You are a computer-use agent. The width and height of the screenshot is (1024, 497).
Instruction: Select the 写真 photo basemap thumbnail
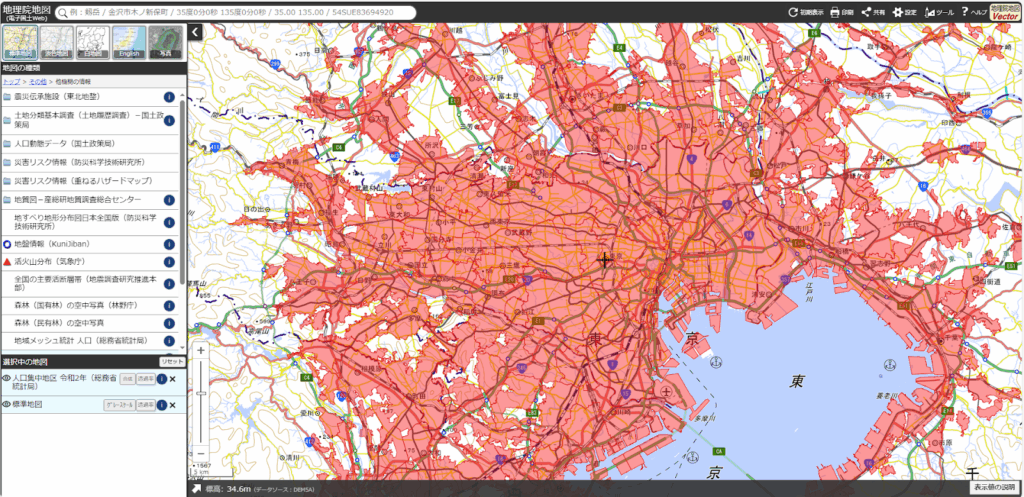click(x=165, y=43)
